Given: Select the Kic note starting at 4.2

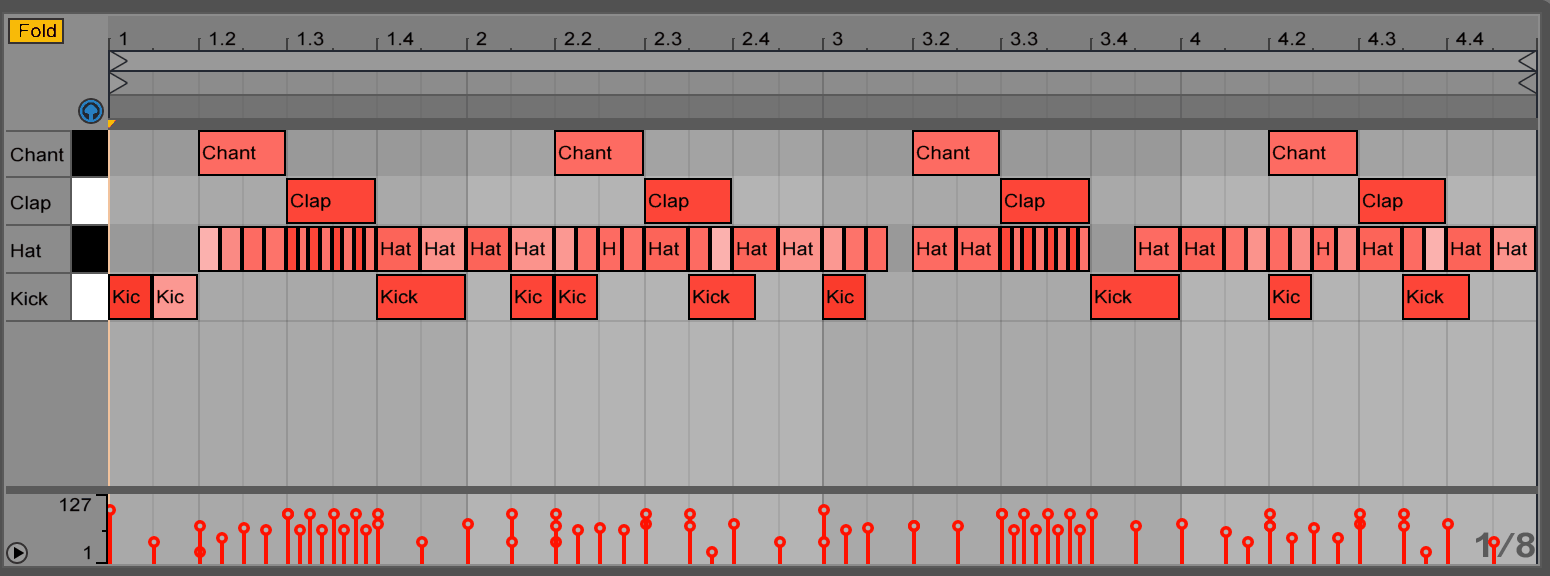Looking at the screenshot, I should [1290, 297].
